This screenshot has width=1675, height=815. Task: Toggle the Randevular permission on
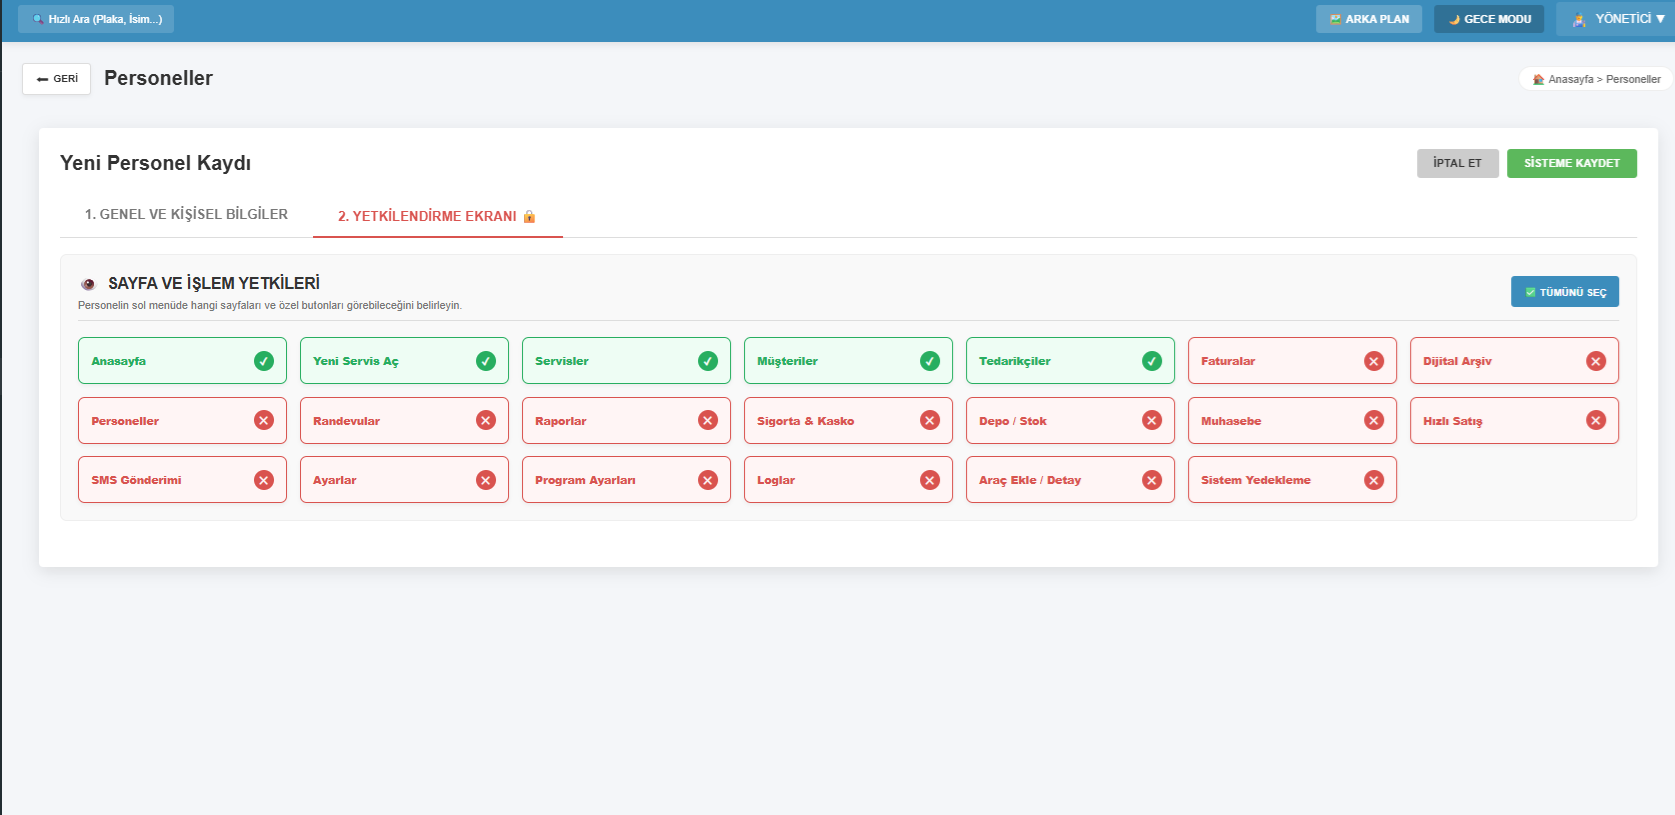[x=404, y=421]
